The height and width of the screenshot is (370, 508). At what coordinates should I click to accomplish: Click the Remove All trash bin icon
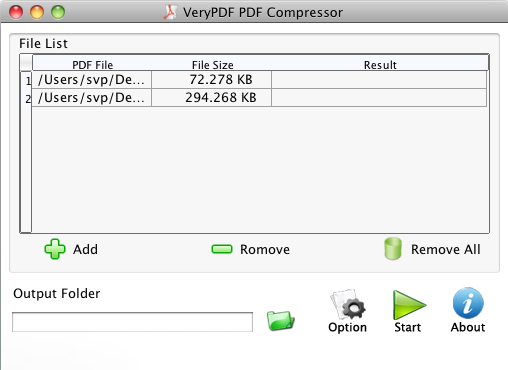[x=393, y=249]
